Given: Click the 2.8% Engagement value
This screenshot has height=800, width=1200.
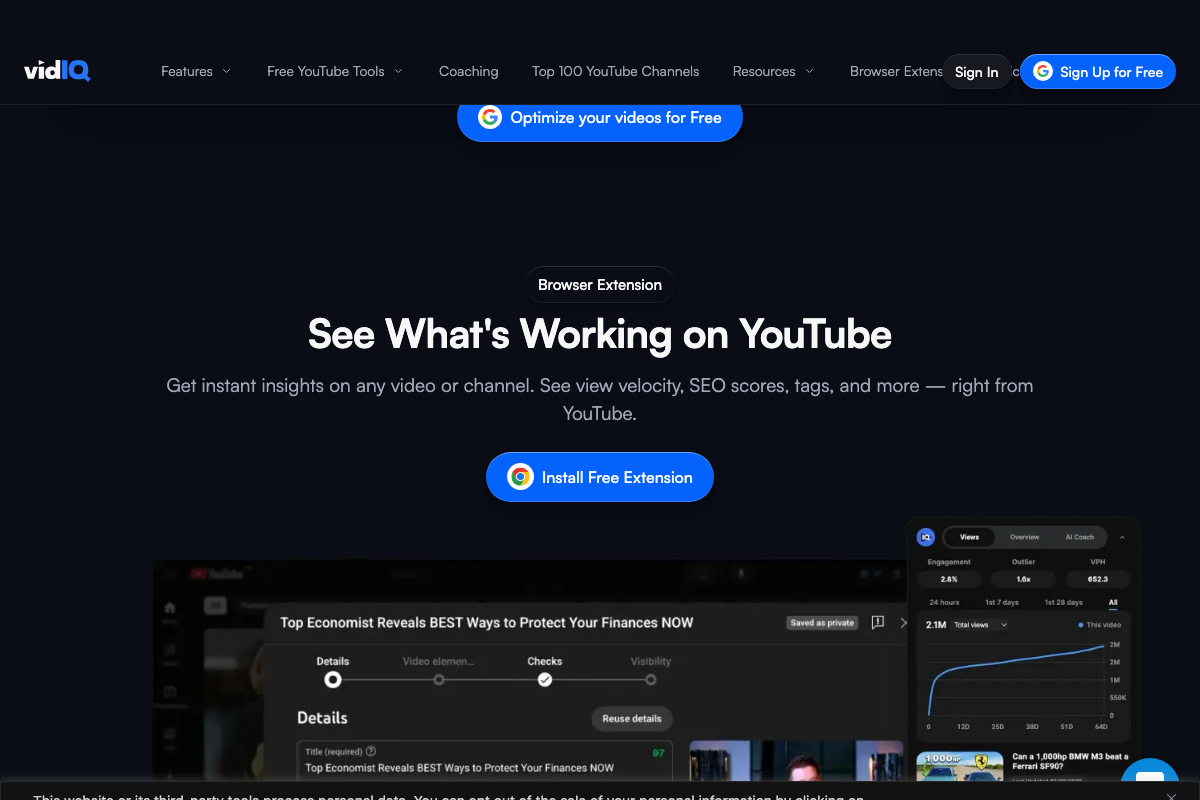Looking at the screenshot, I should point(949,579).
